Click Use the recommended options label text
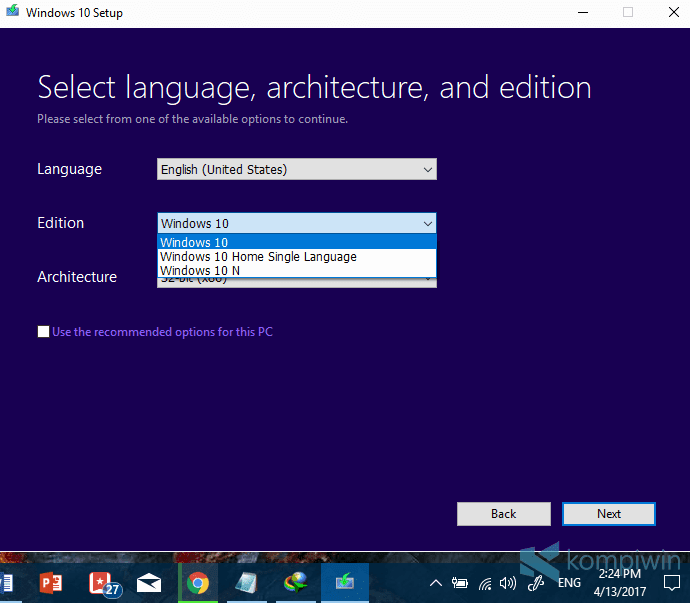This screenshot has height=603, width=690. (x=162, y=331)
